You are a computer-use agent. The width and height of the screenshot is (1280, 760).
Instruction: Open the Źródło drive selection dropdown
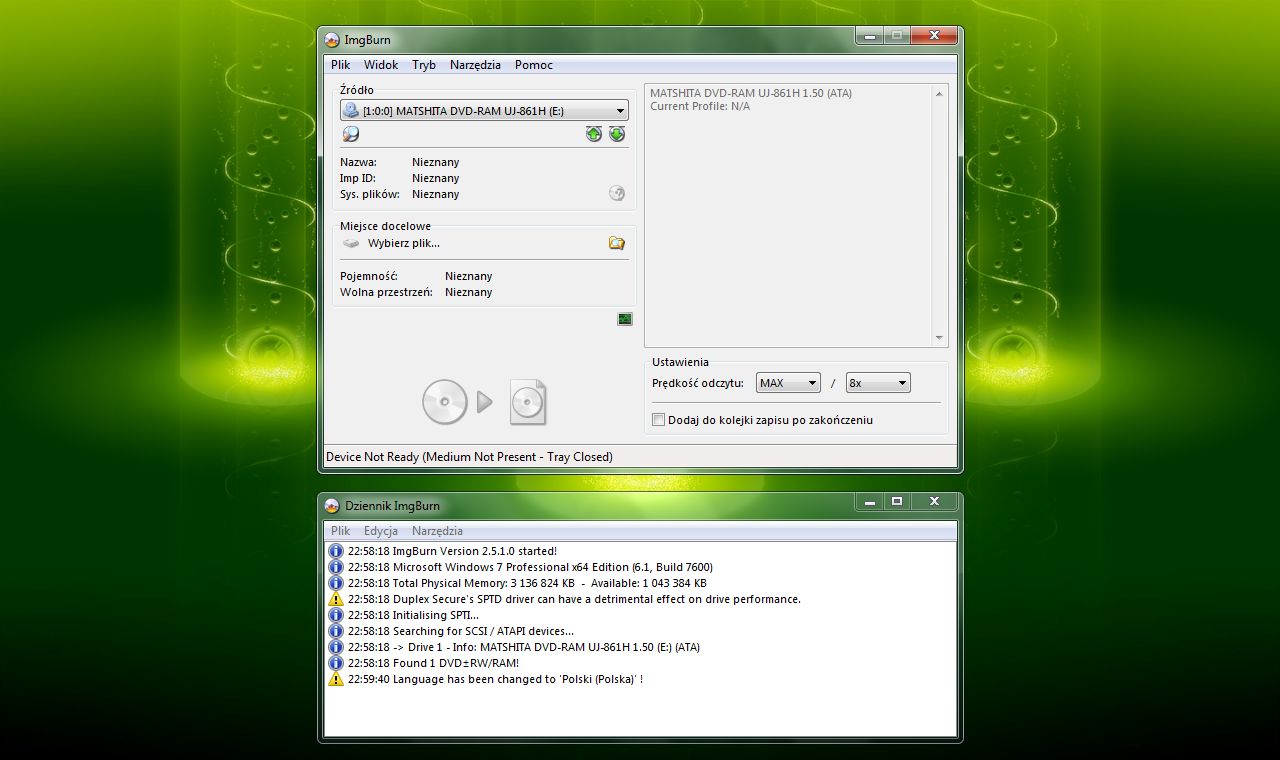coord(484,111)
